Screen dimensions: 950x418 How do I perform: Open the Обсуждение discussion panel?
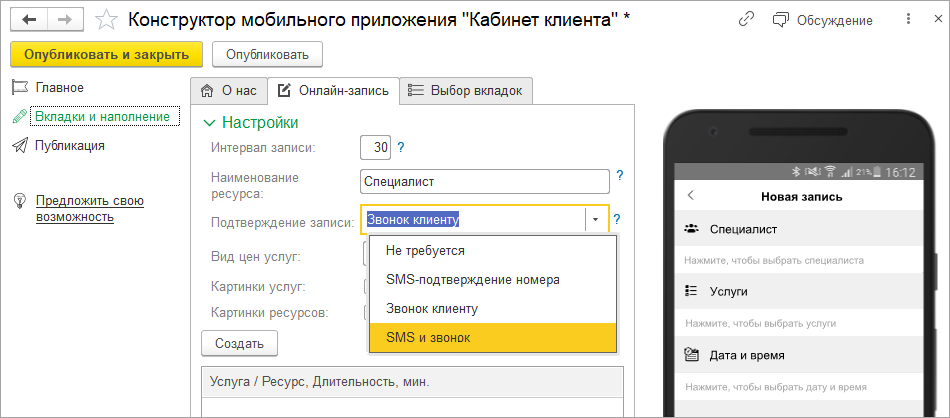822,20
